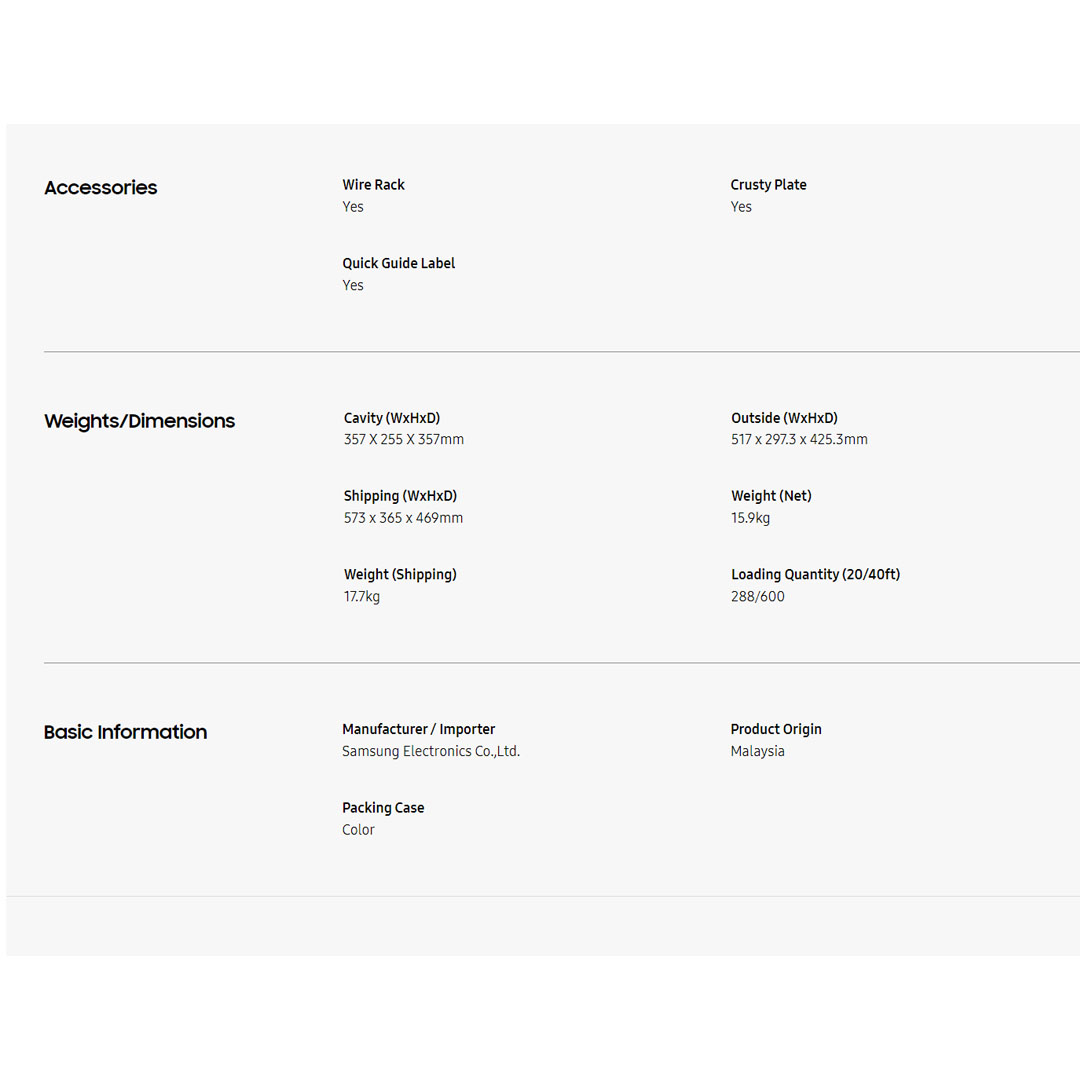Select the Wire Rack spec label
The image size is (1080, 1080).
coord(373,185)
